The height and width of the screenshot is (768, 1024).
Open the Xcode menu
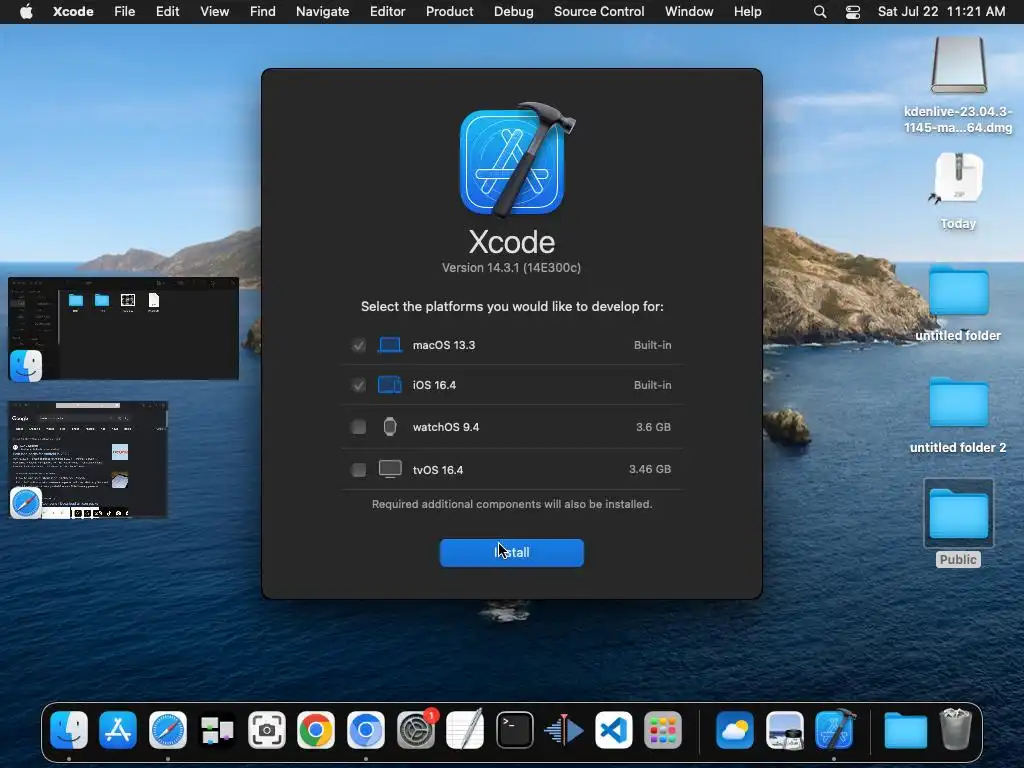(x=73, y=12)
